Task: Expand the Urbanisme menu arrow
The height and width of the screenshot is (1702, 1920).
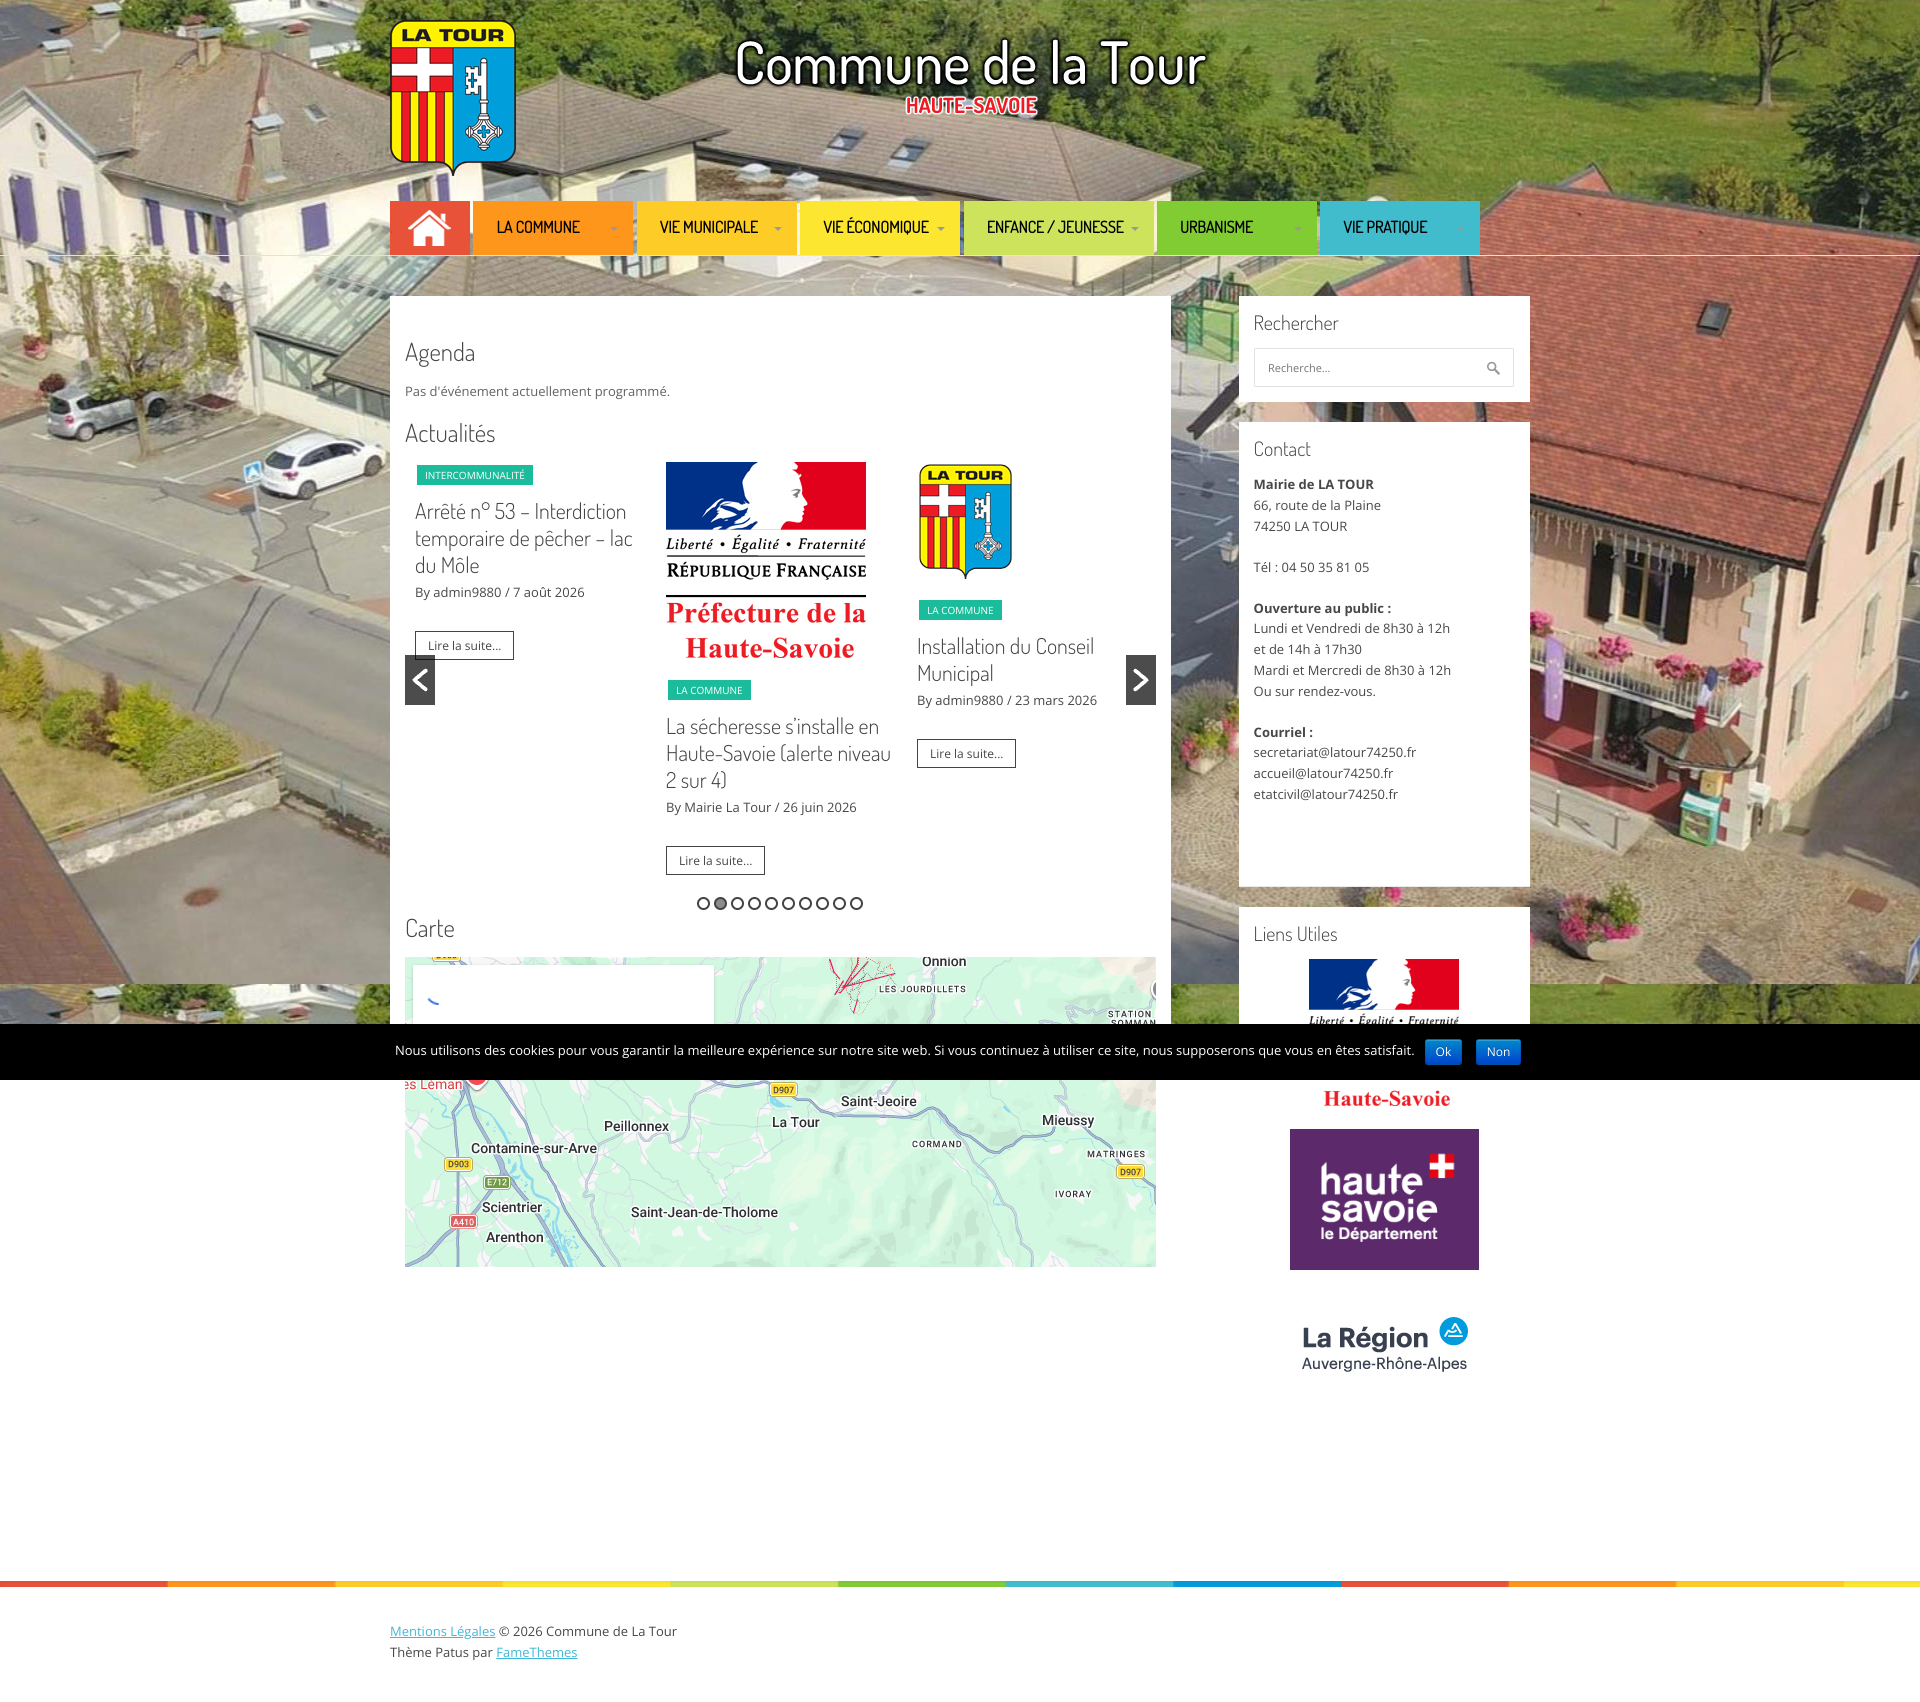Action: (1298, 229)
